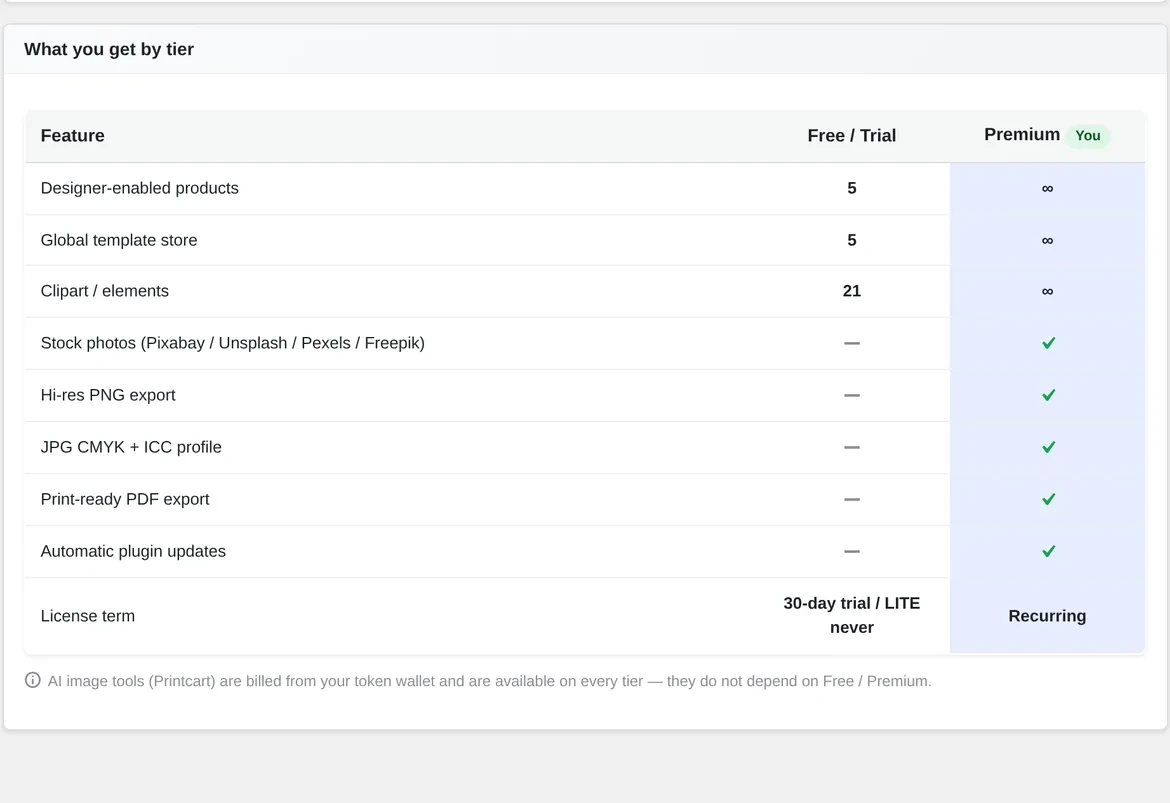1170x803 pixels.
Task: Click the dash in Hi-res PNG export Free column
Action: 851,396
